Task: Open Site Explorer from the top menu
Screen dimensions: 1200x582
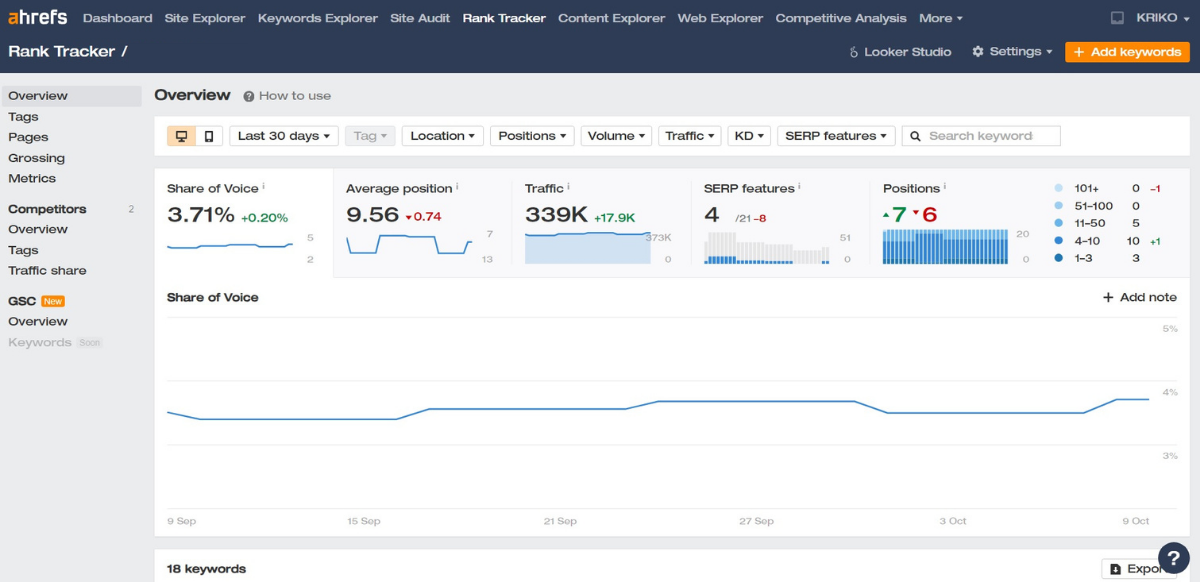Action: [x=205, y=18]
